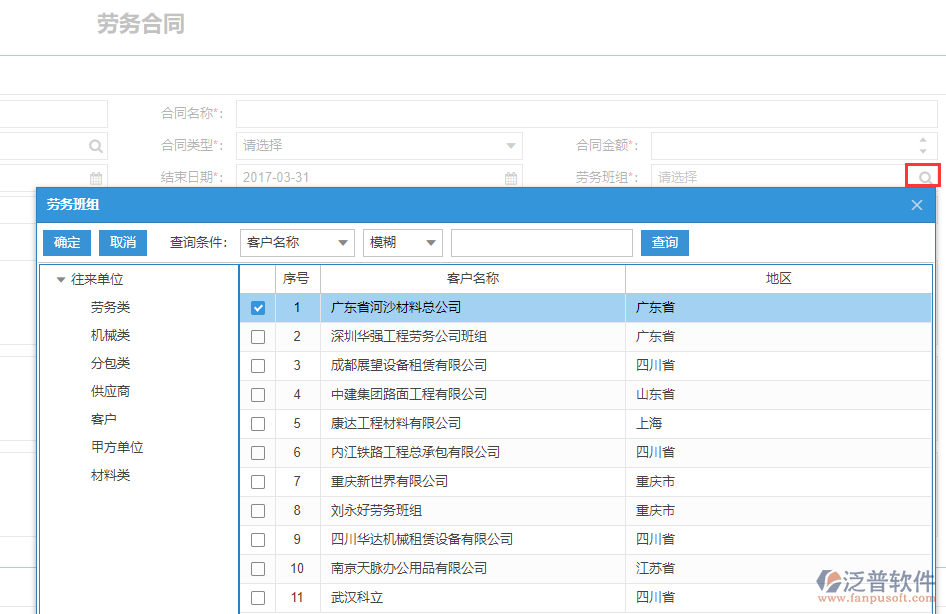Click the 合同金额 increase stepper arrow
This screenshot has height=614, width=946.
click(923, 140)
